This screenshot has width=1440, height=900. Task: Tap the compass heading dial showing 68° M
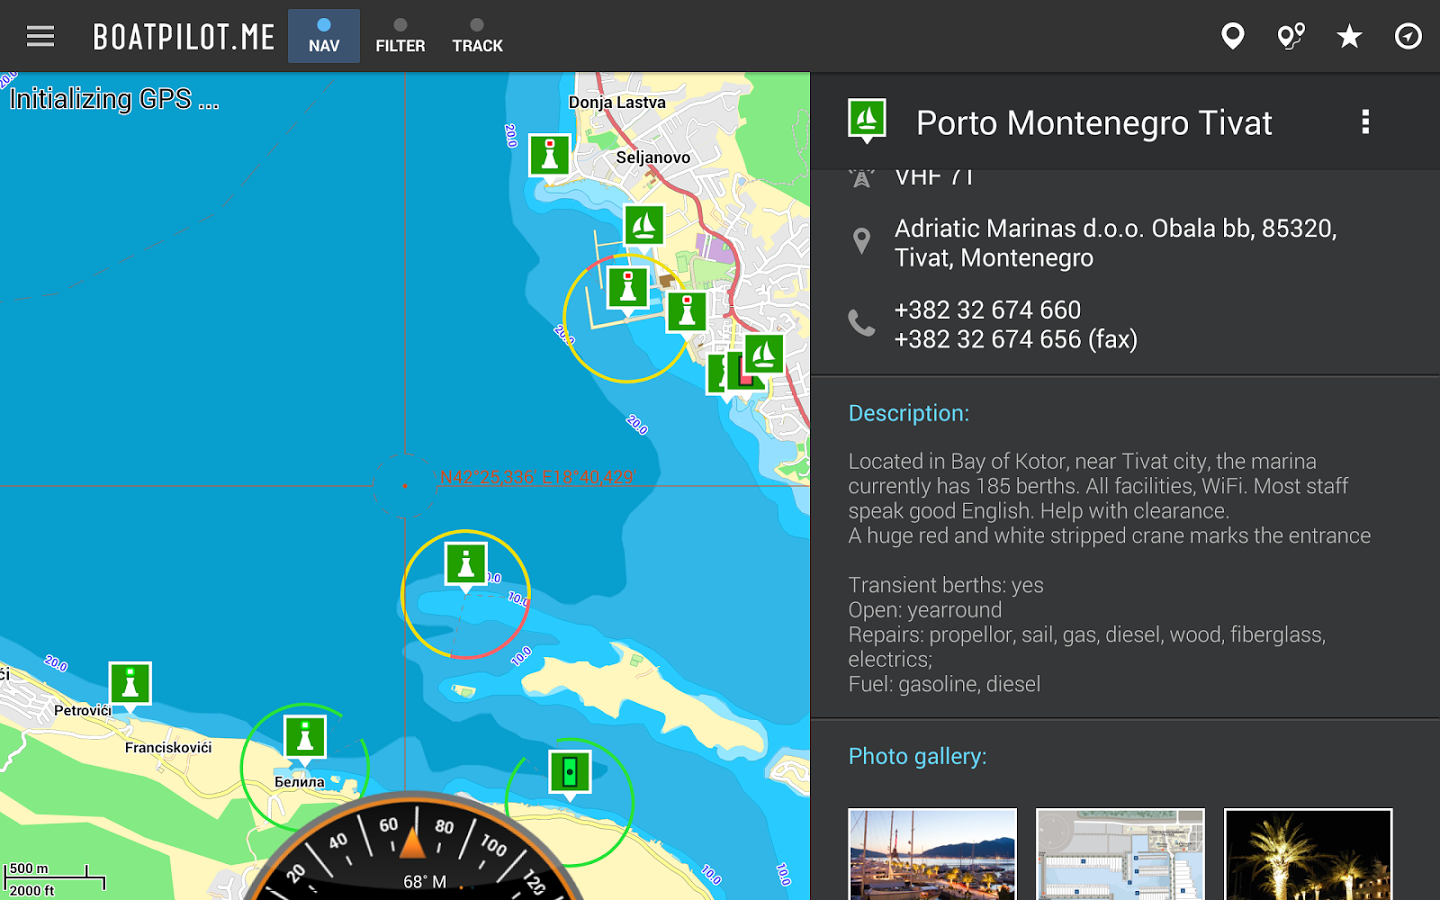(x=413, y=846)
